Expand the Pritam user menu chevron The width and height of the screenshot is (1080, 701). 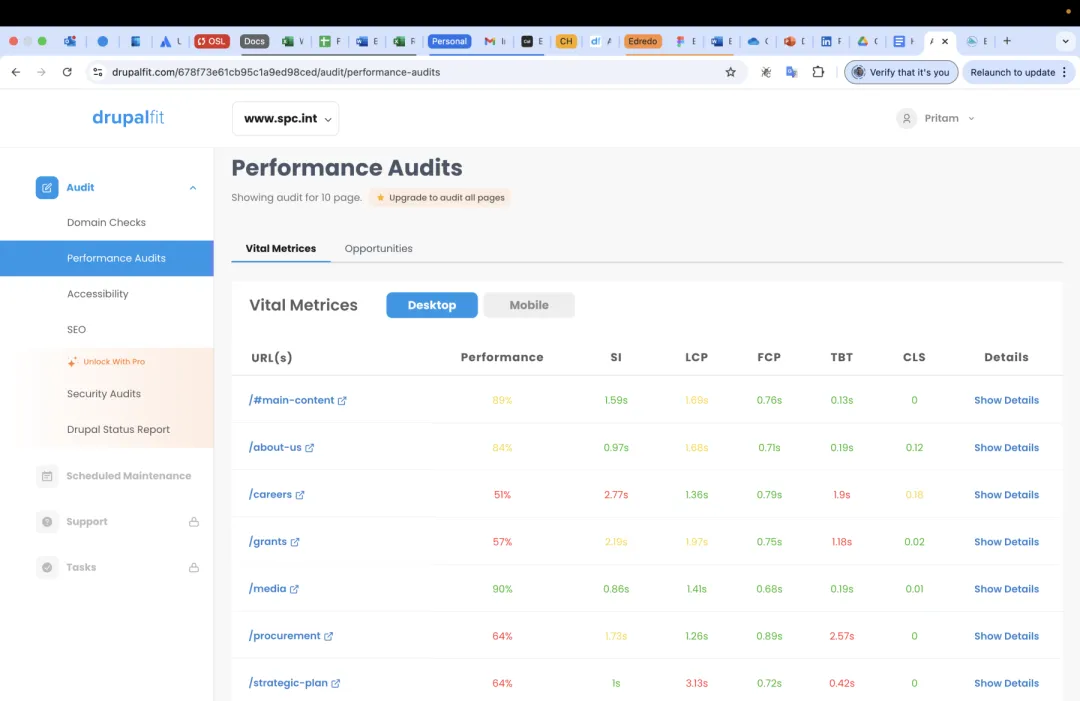pos(971,119)
